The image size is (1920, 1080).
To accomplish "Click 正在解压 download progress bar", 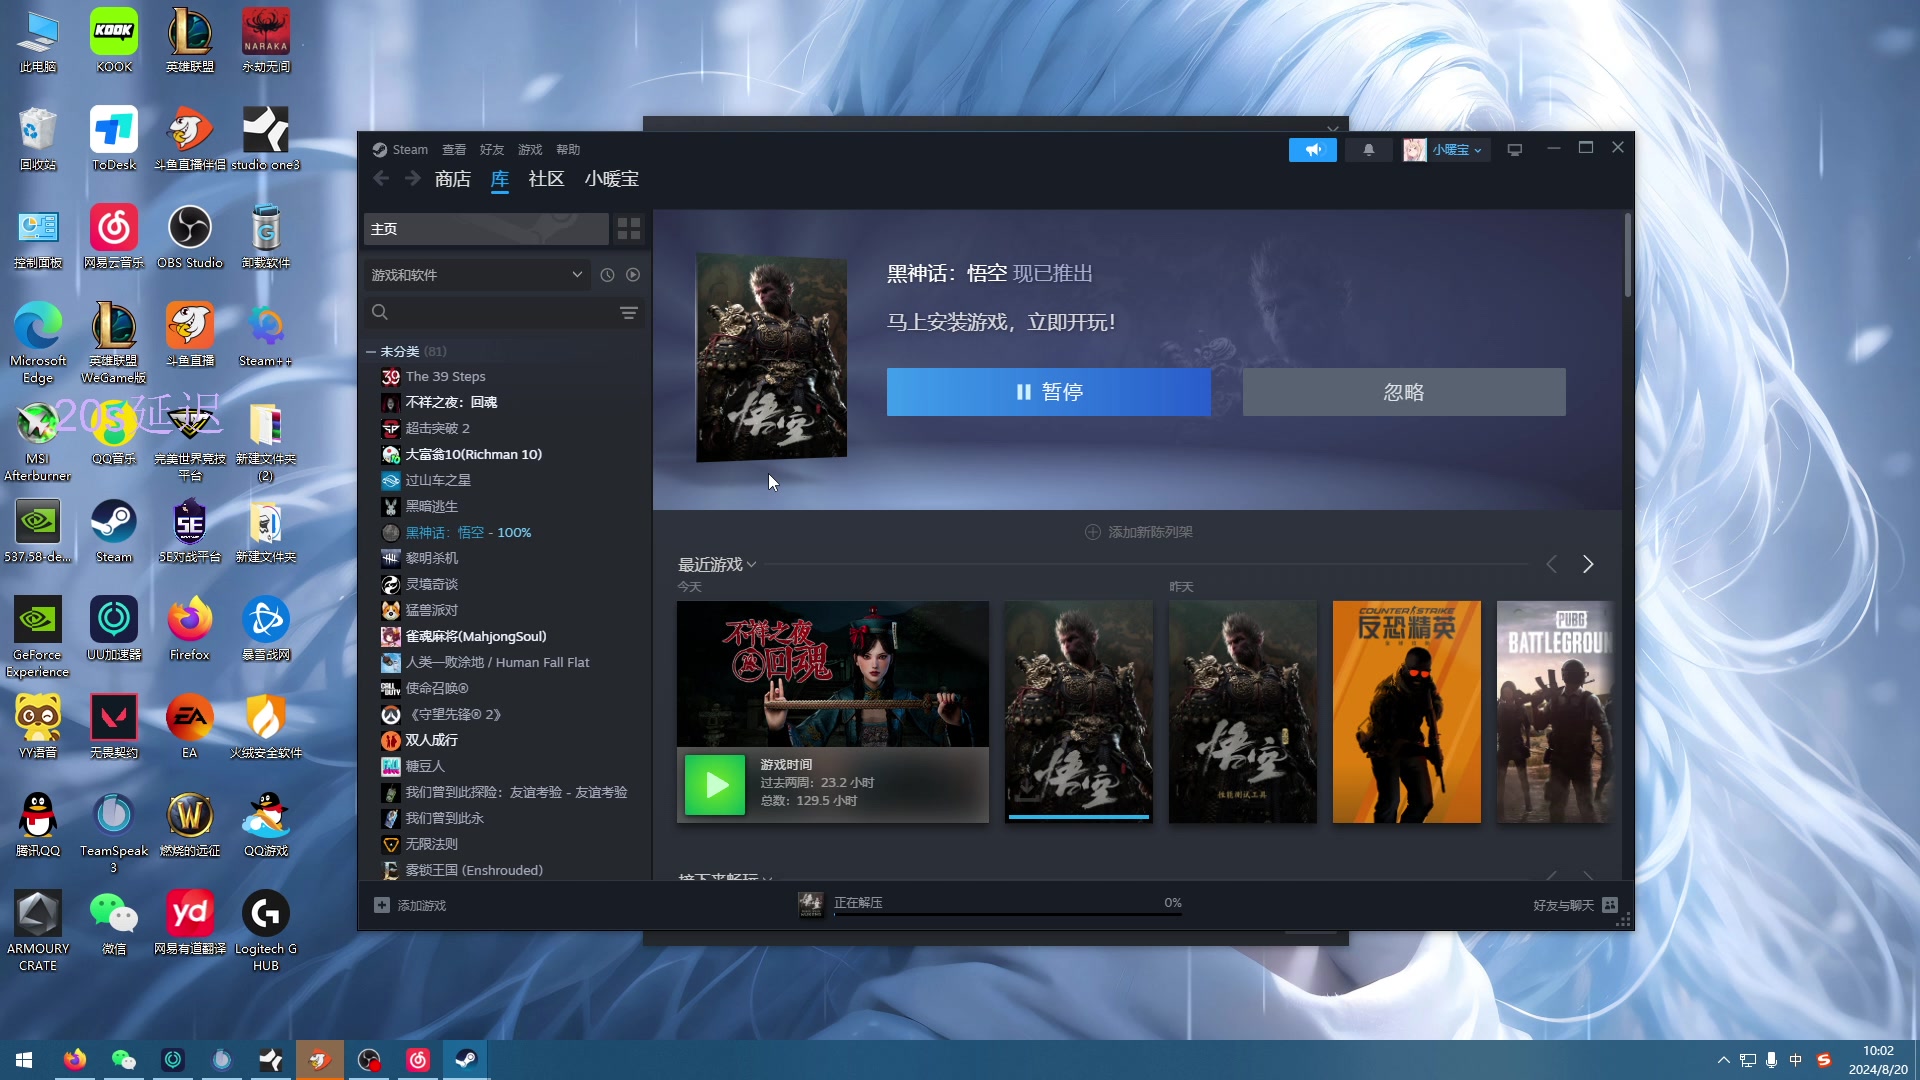I will click(x=1007, y=914).
